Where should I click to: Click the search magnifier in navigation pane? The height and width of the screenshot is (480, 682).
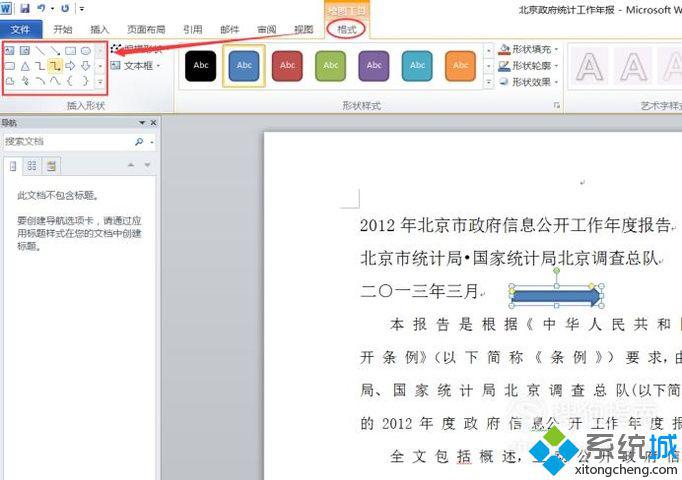tap(139, 142)
